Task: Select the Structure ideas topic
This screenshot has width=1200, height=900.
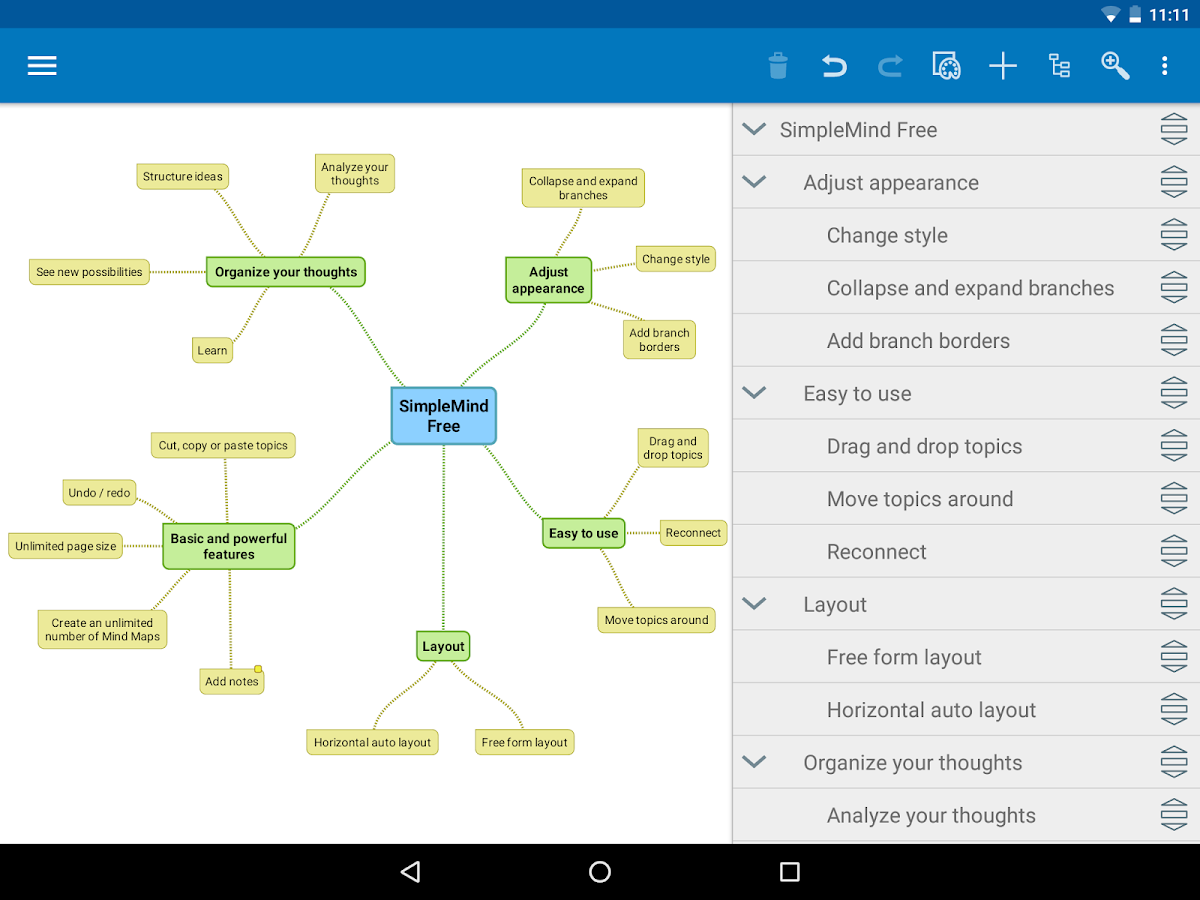Action: coord(183,177)
